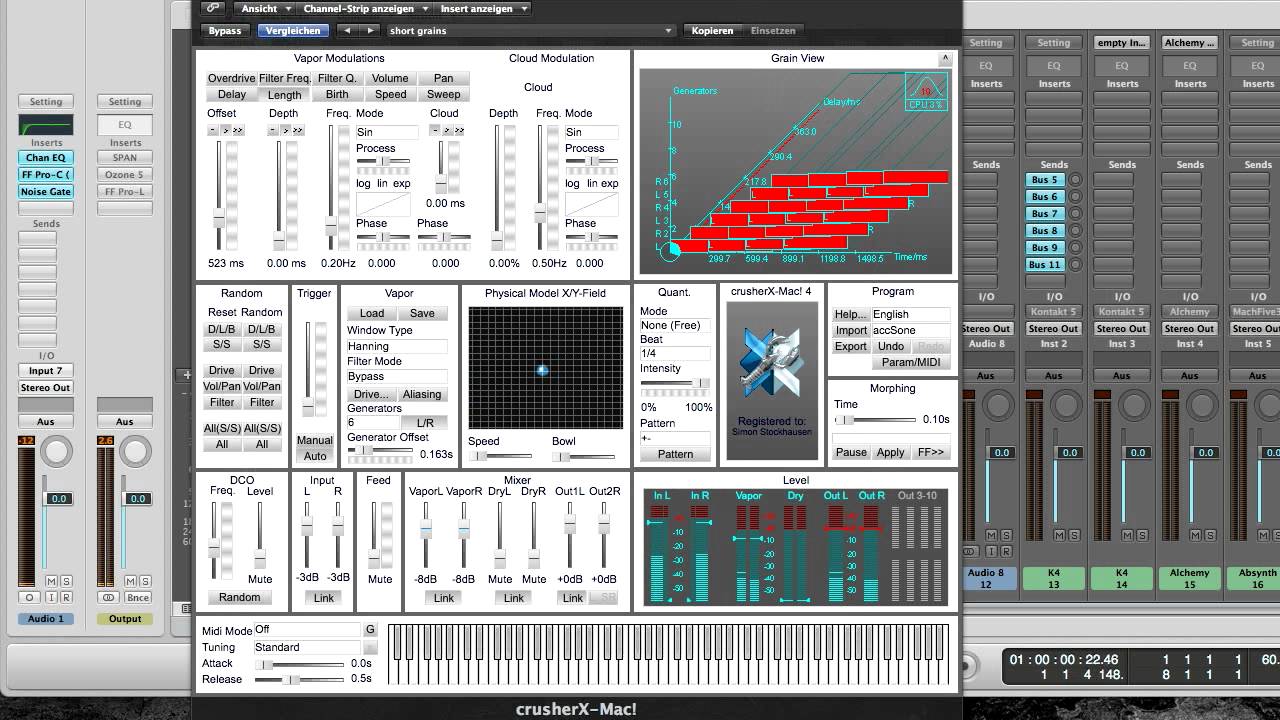Switch Trigger to Auto mode

[x=315, y=456]
